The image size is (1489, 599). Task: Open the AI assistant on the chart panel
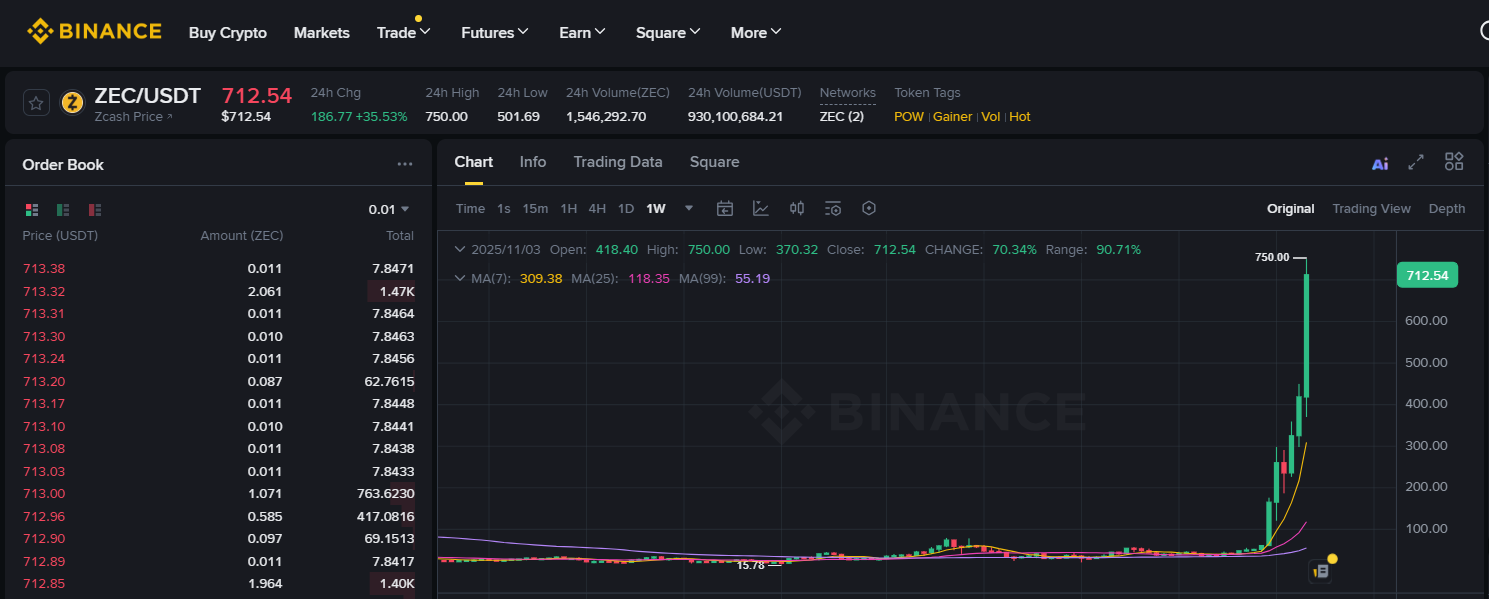point(1379,162)
